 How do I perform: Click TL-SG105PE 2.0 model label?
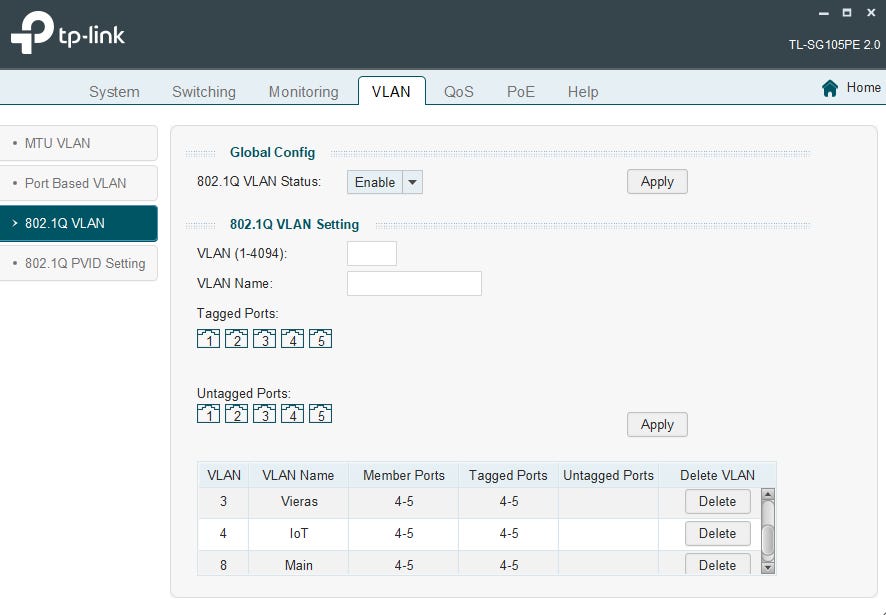[x=834, y=45]
